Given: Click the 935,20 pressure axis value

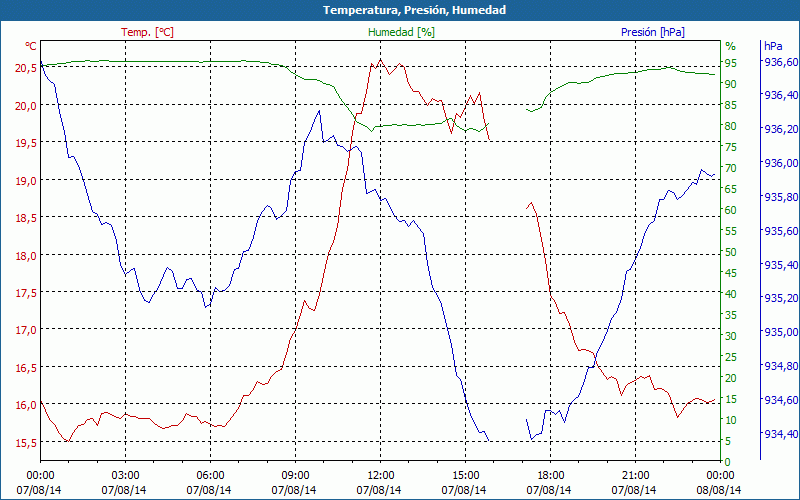Looking at the screenshot, I should click(x=781, y=298).
